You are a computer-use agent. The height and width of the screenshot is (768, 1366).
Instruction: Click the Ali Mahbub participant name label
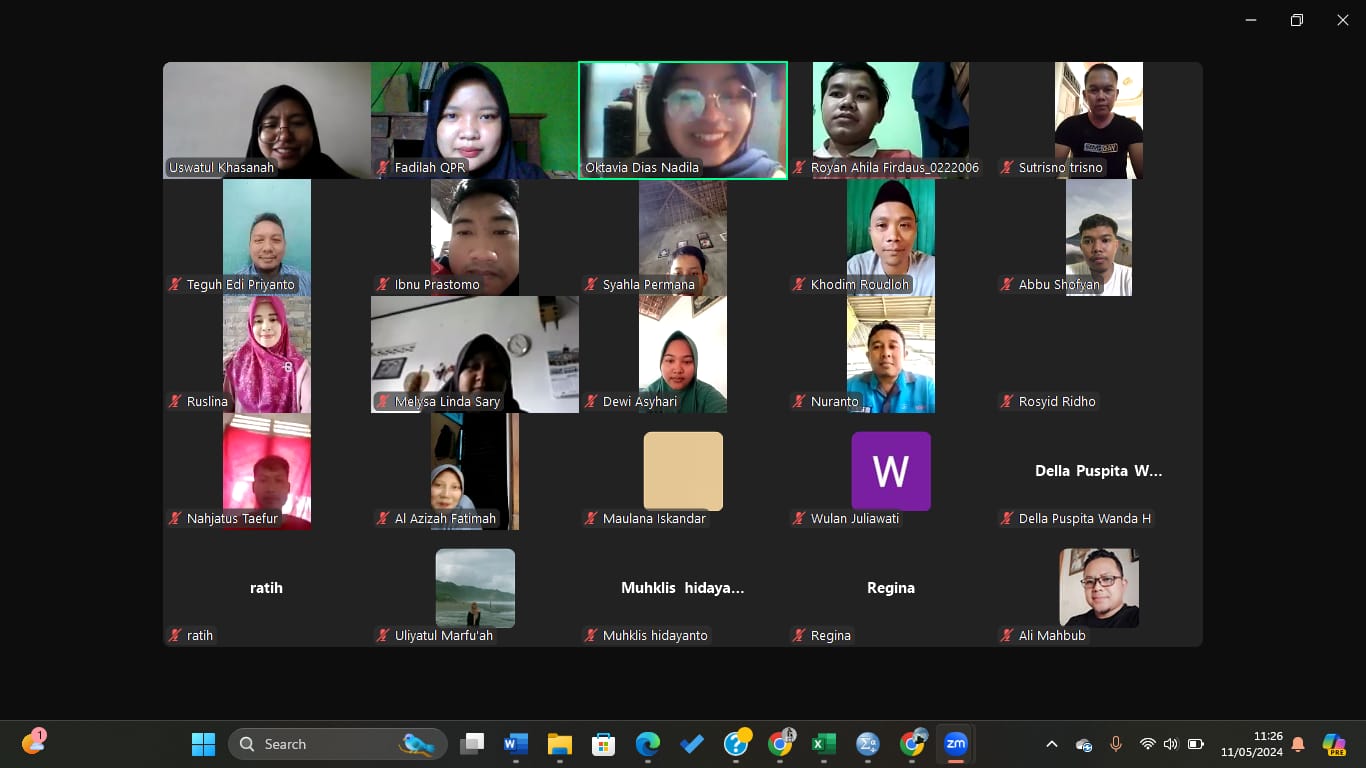(1051, 635)
